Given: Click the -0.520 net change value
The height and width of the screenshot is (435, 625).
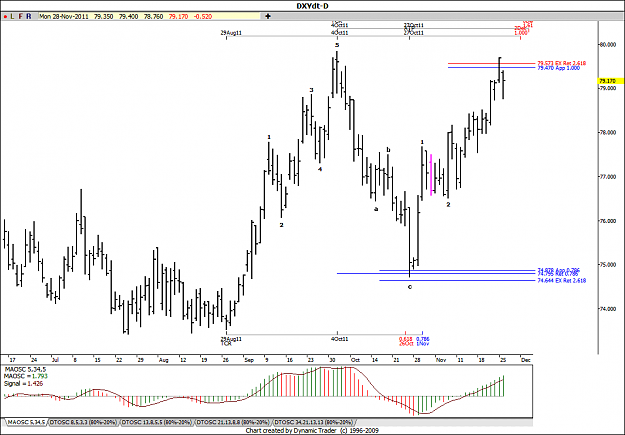Looking at the screenshot, I should coord(203,17).
